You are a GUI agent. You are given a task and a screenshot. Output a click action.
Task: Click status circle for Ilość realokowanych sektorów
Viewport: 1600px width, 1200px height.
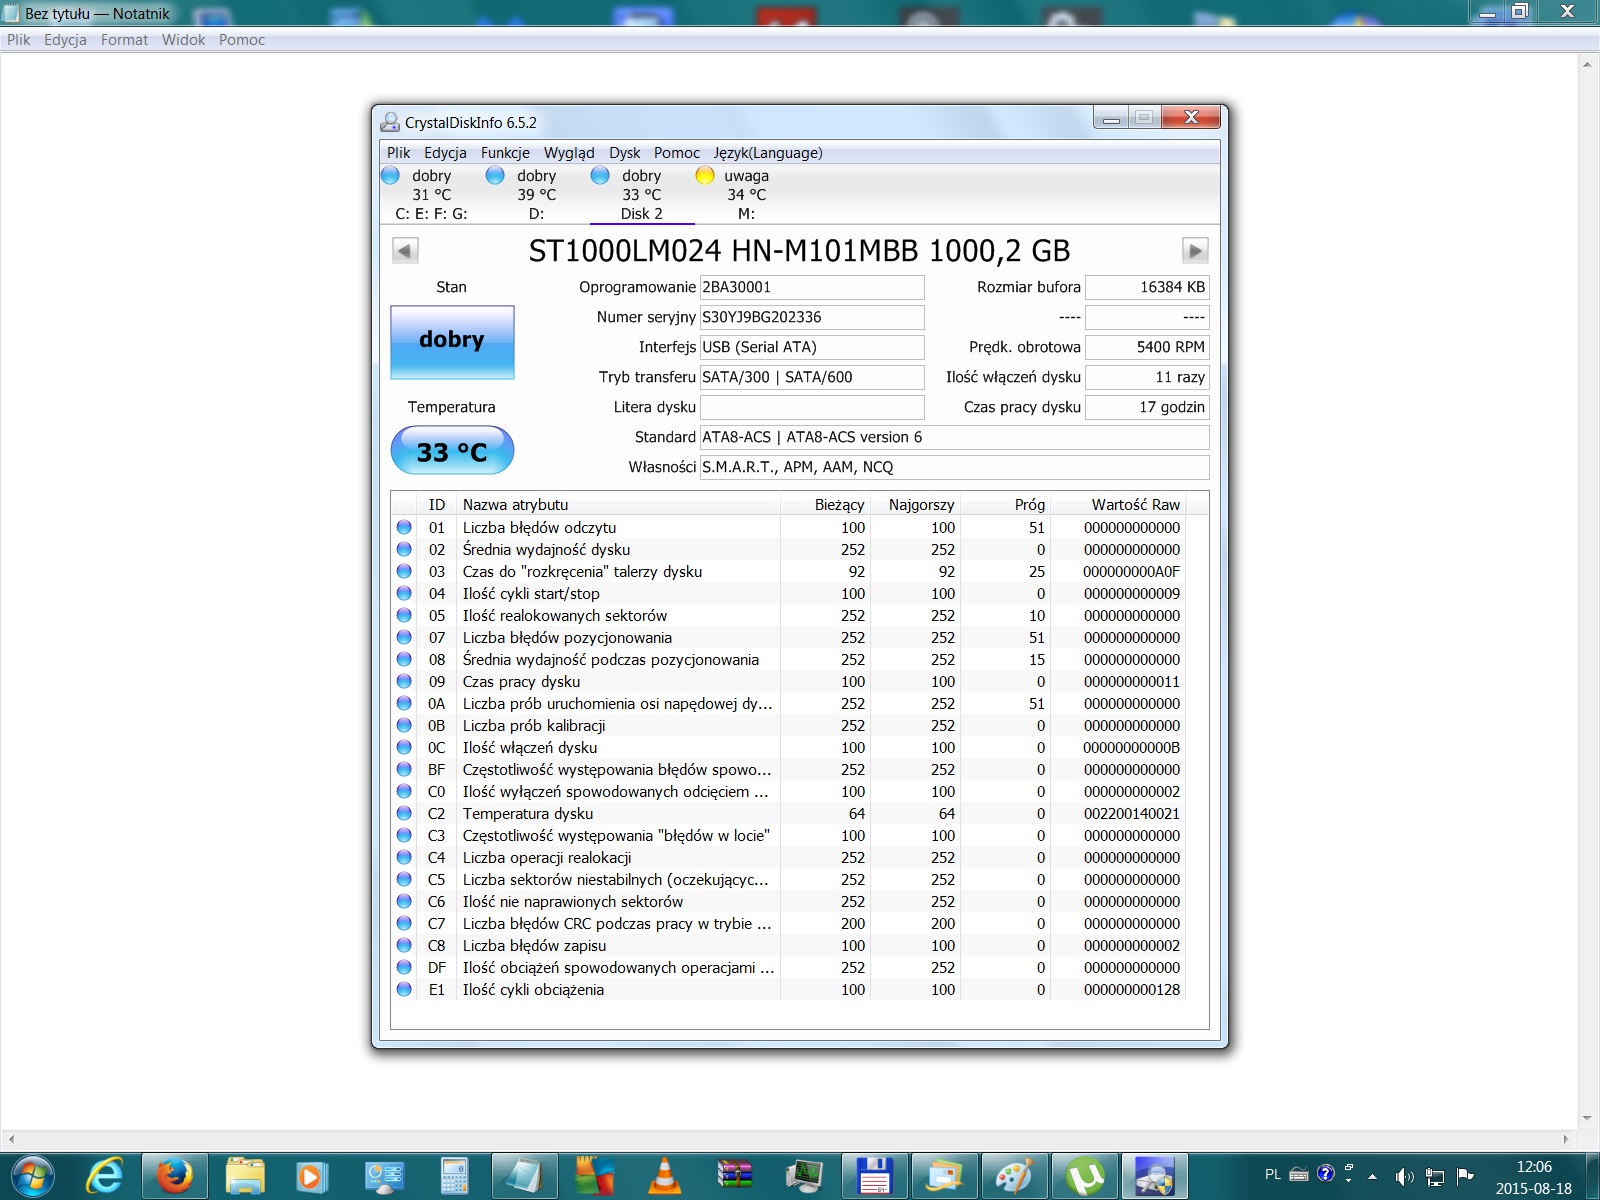click(x=404, y=615)
